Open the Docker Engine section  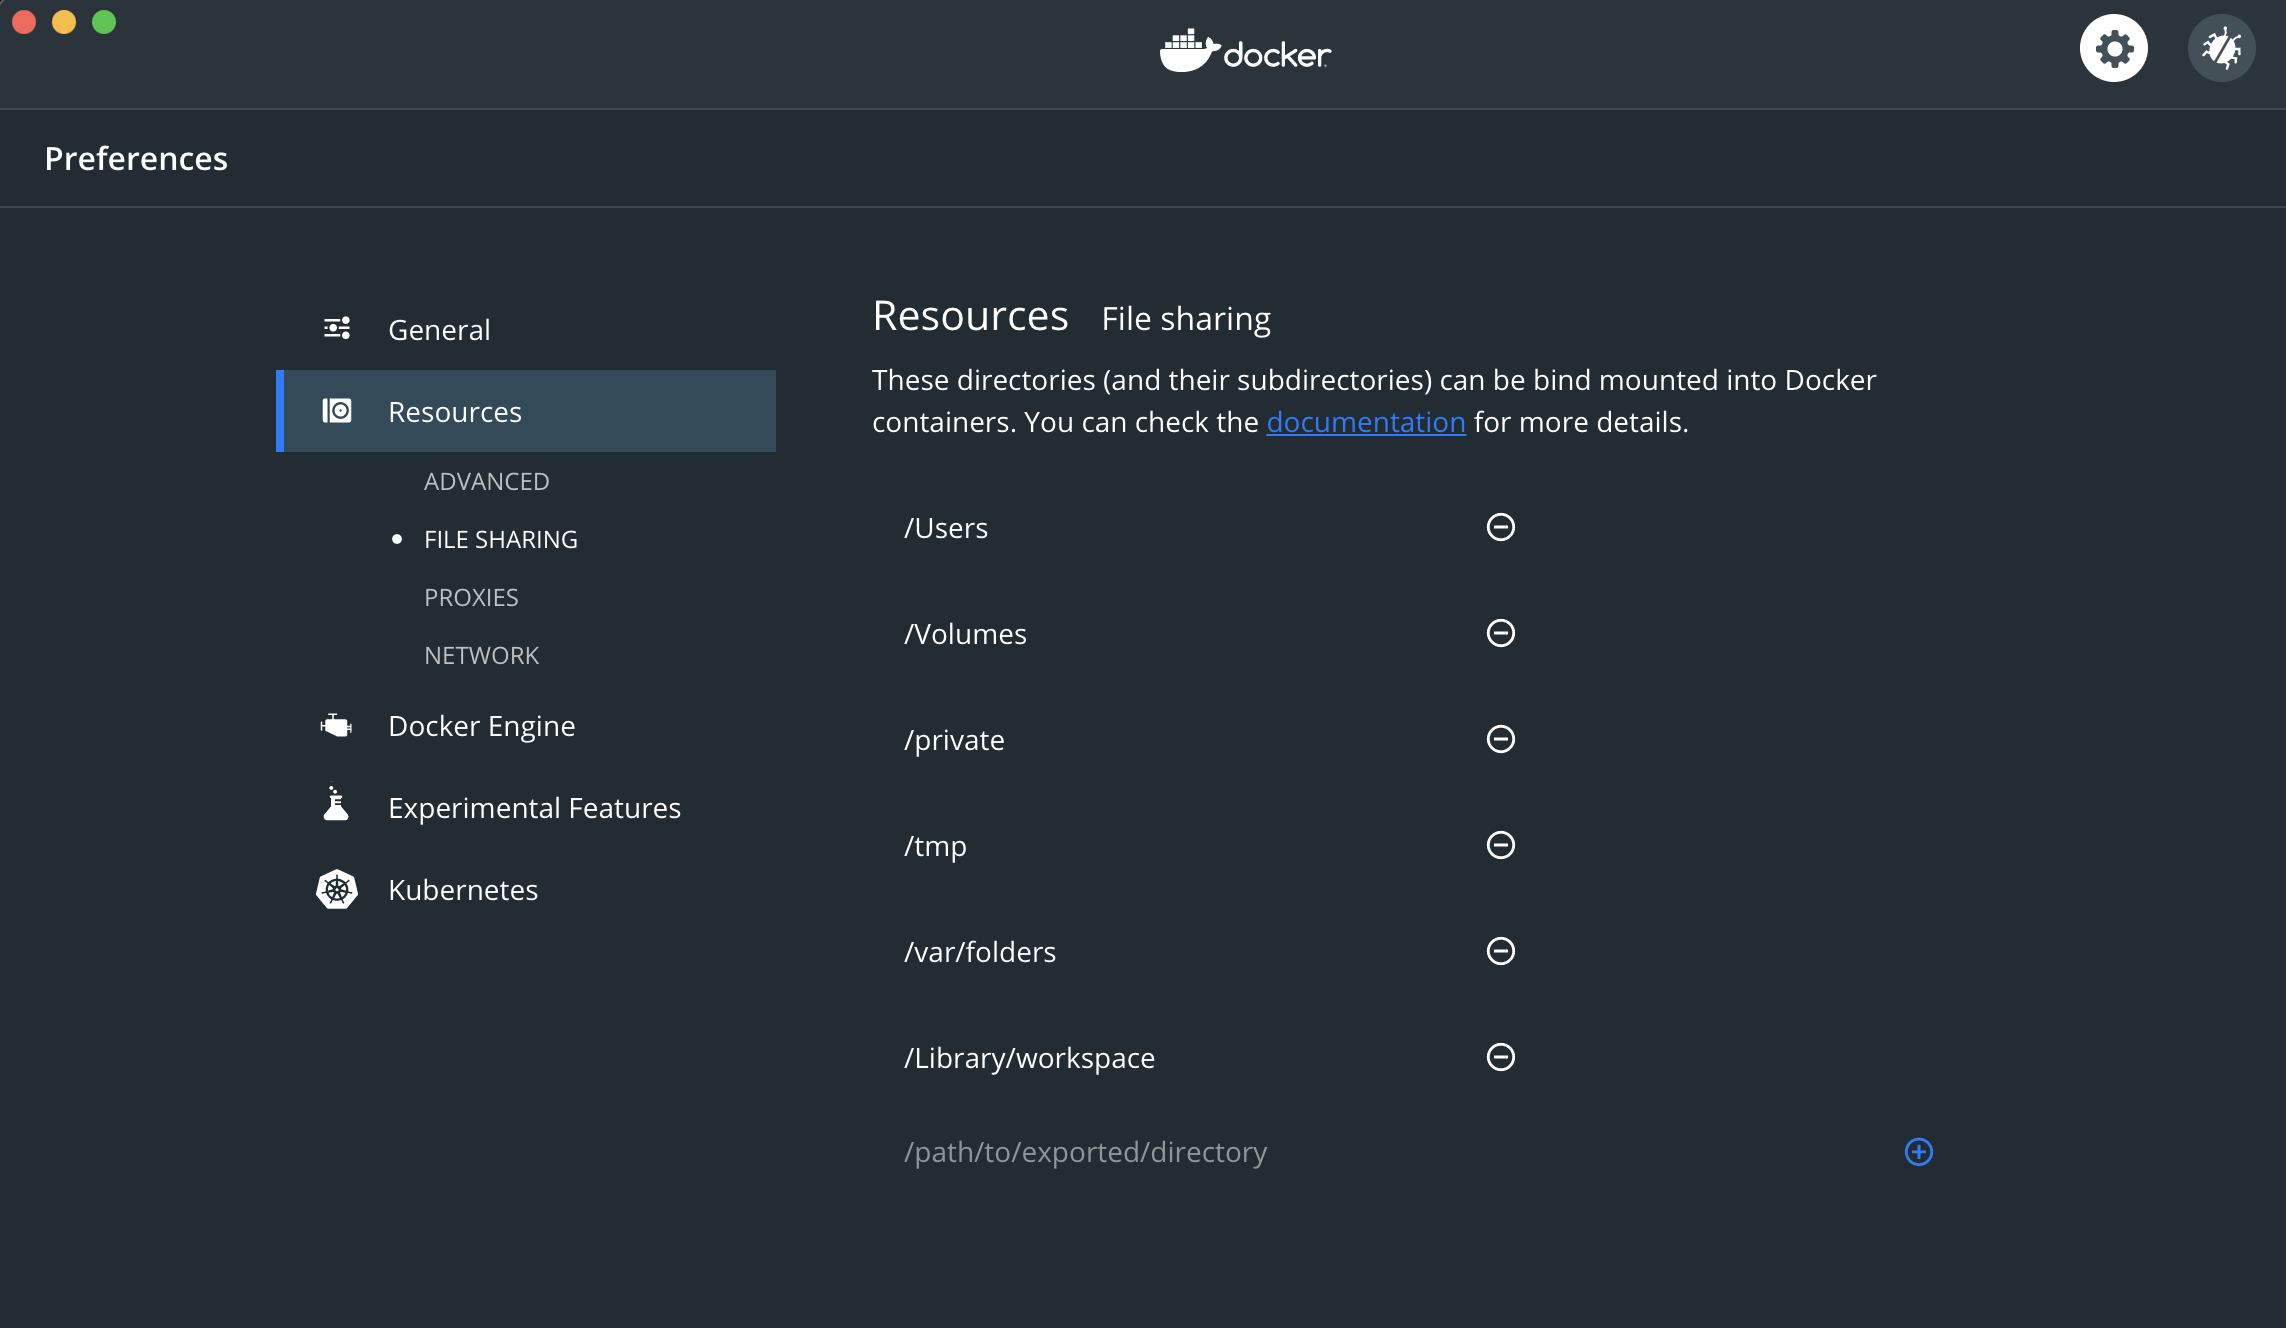(x=481, y=726)
